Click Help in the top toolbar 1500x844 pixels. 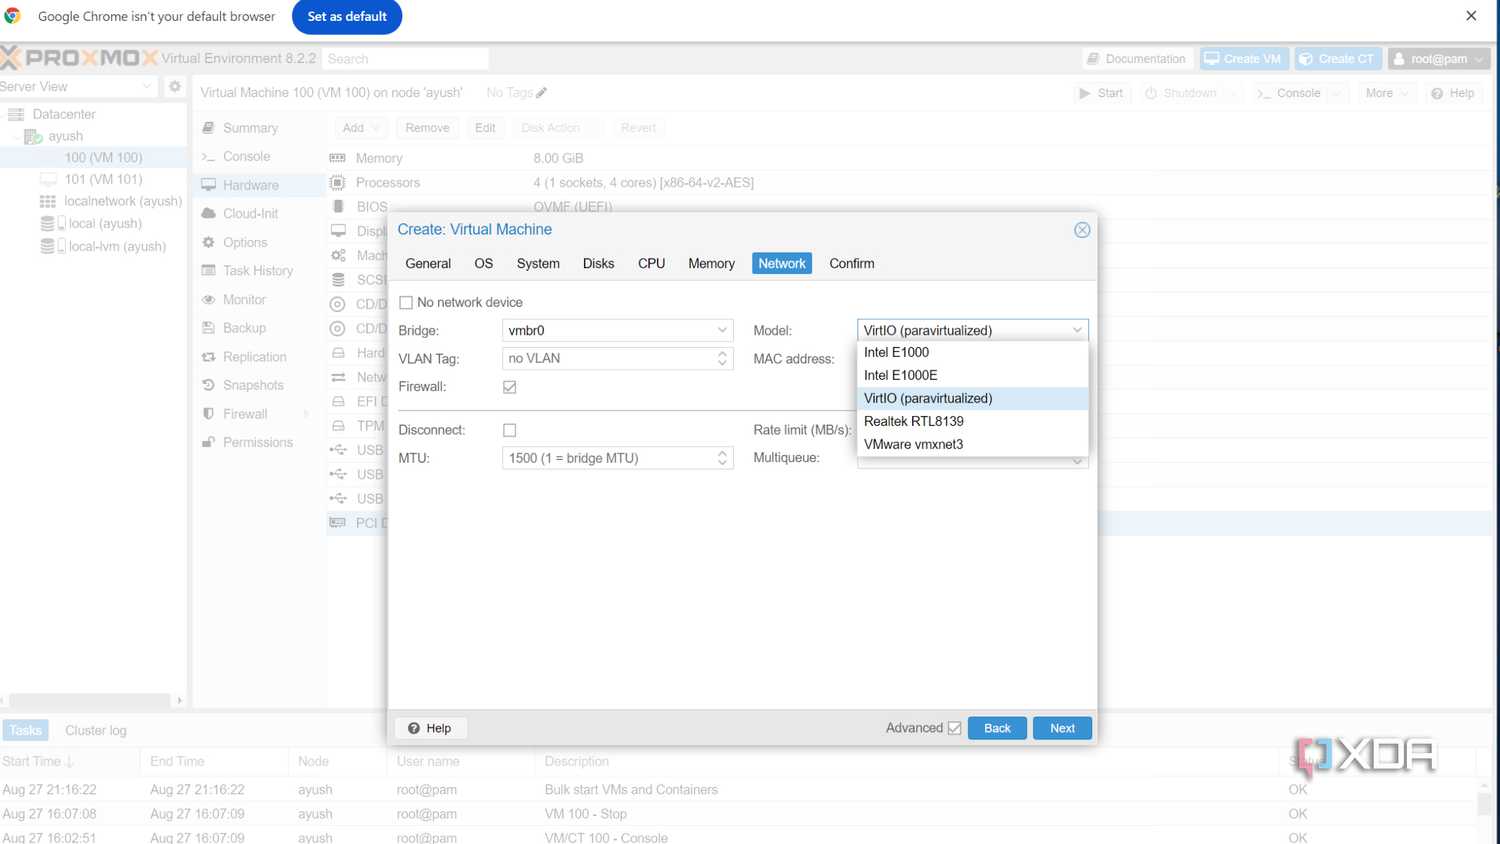(x=1453, y=93)
